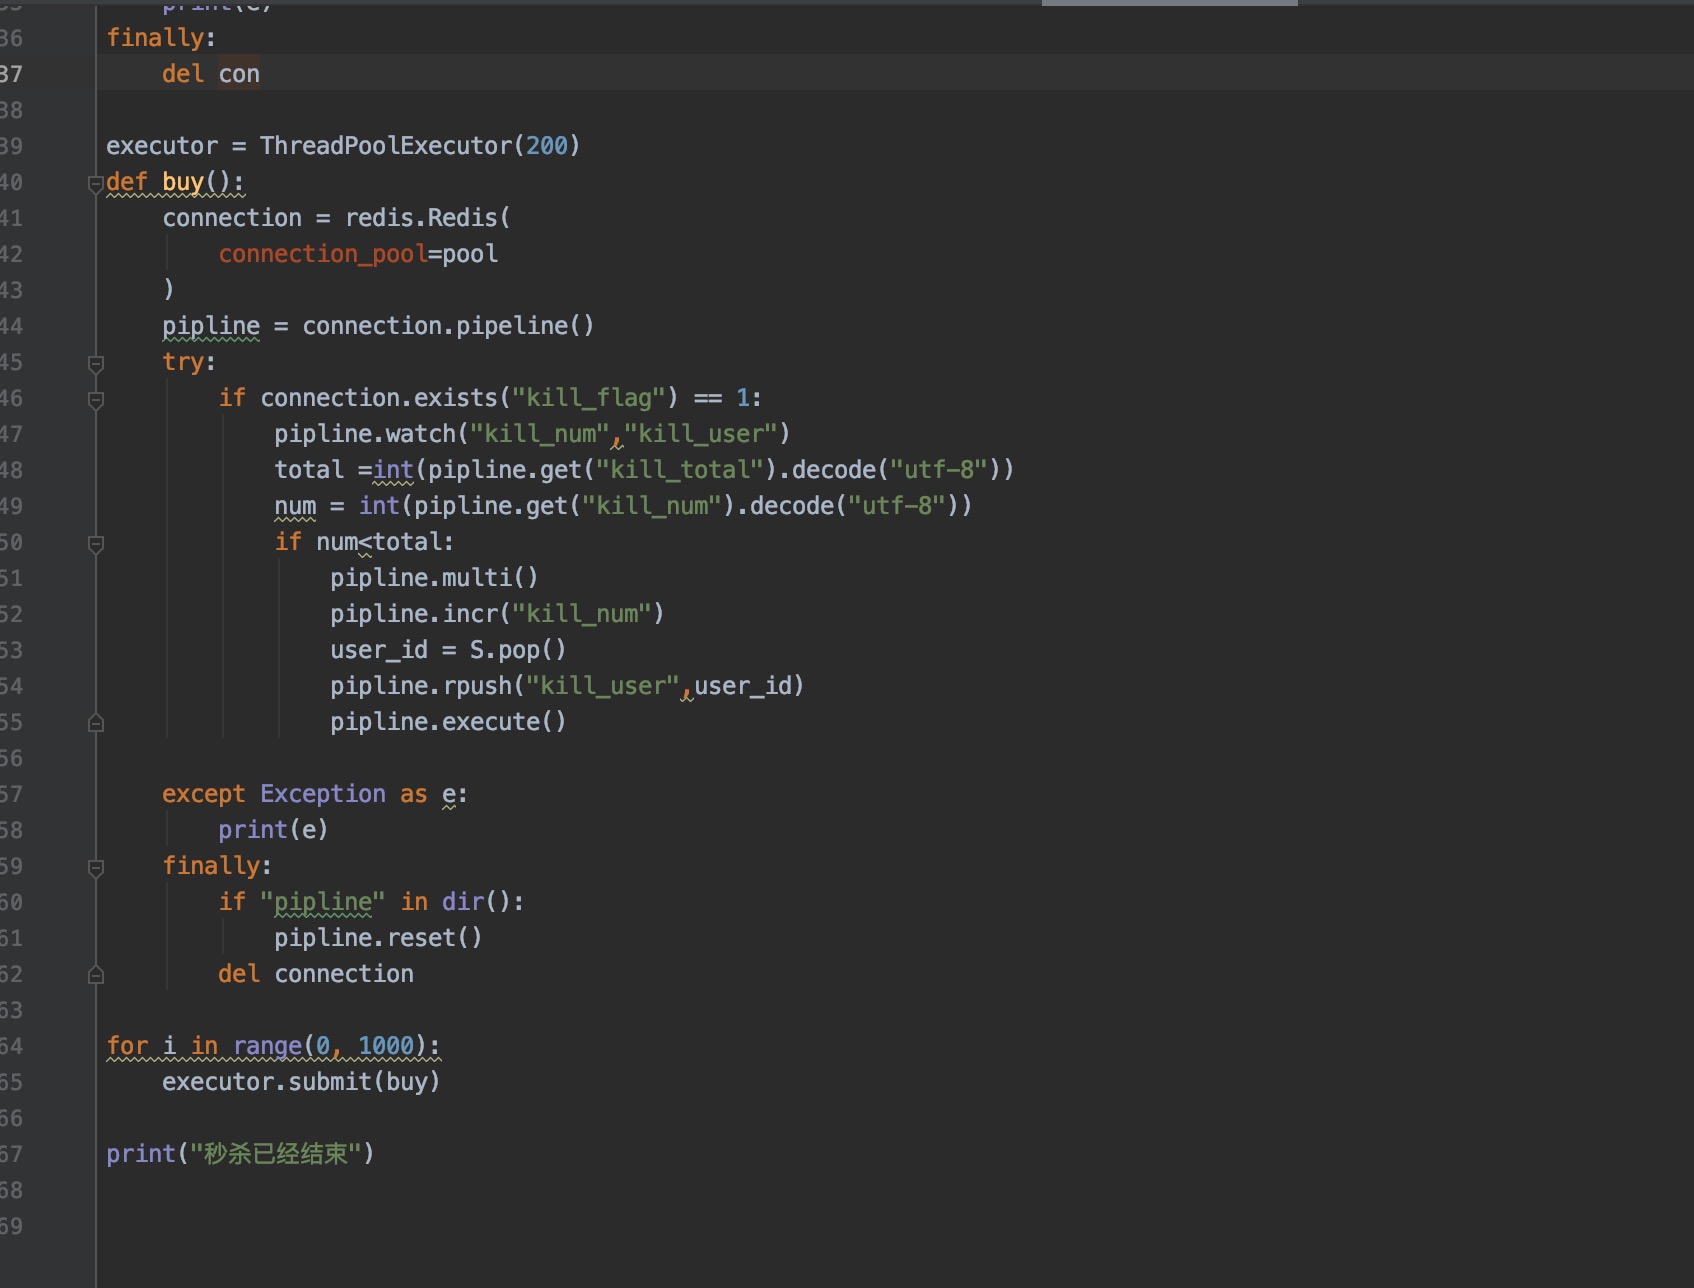Click print(e) under except Exception
1694x1288 pixels.
point(273,830)
